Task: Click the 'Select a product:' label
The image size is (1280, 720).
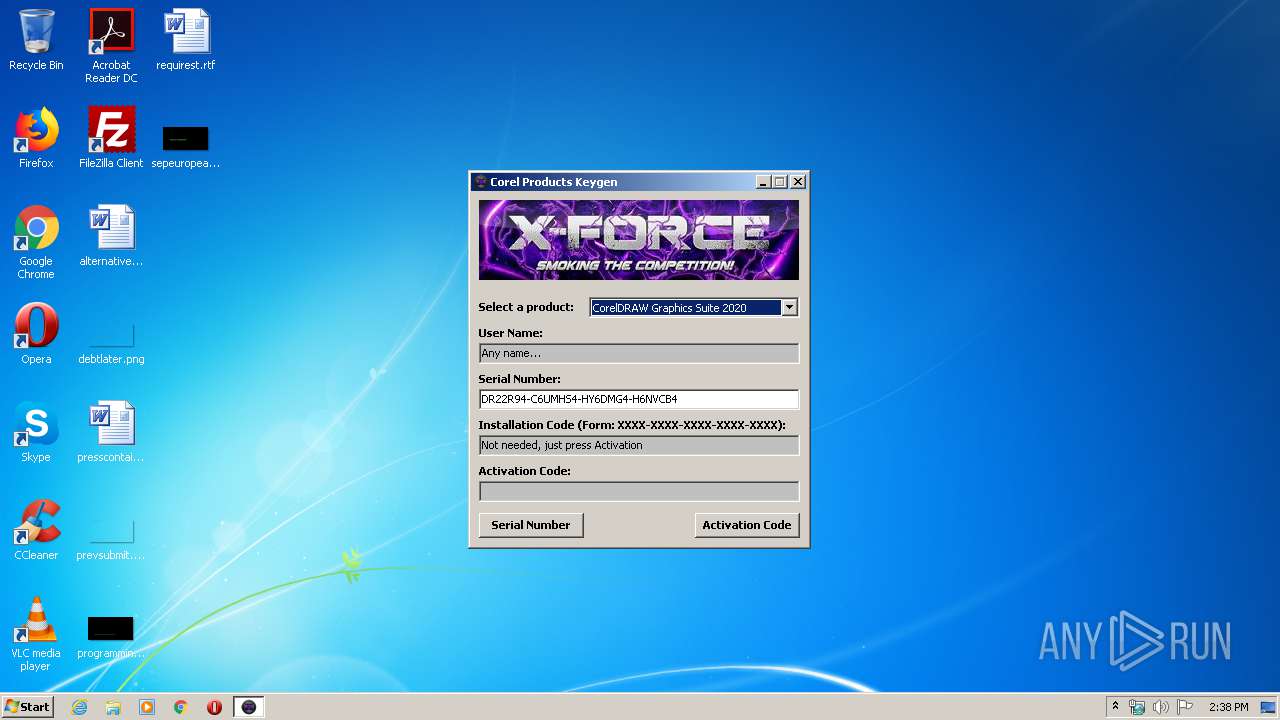Action: point(526,307)
